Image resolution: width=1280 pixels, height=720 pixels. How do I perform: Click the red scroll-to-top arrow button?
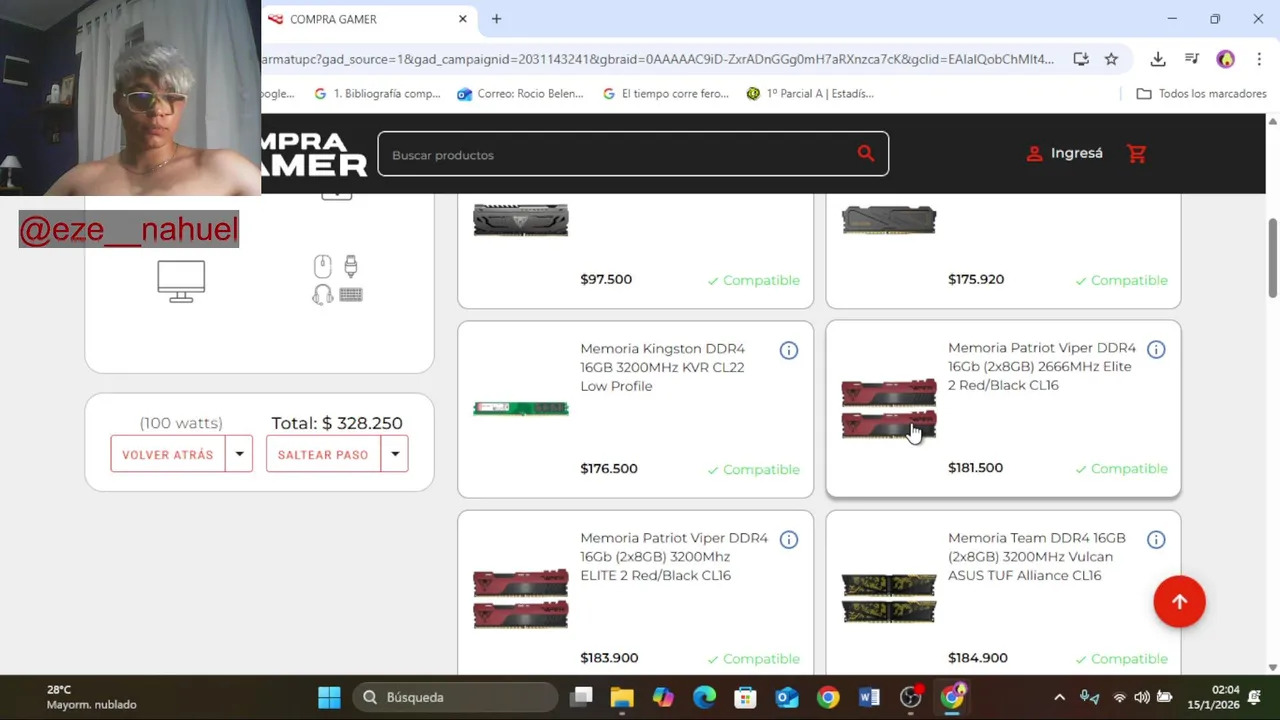[x=1179, y=601]
